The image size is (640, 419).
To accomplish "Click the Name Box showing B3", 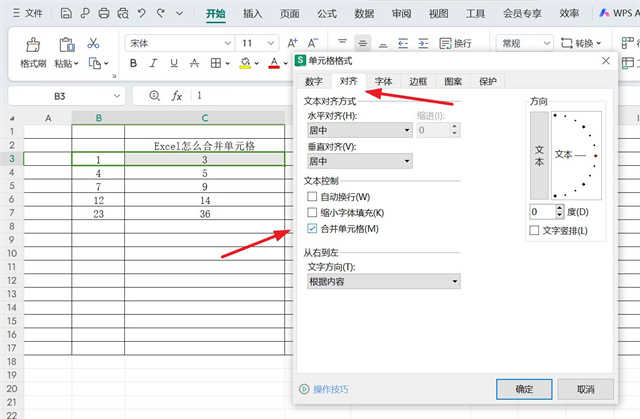I will click(x=60, y=96).
